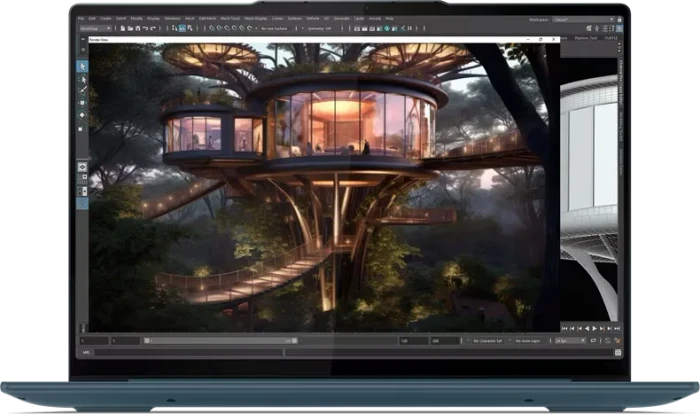700x414 pixels.
Task: Click the Open Scene folder icon
Action: coord(130,29)
